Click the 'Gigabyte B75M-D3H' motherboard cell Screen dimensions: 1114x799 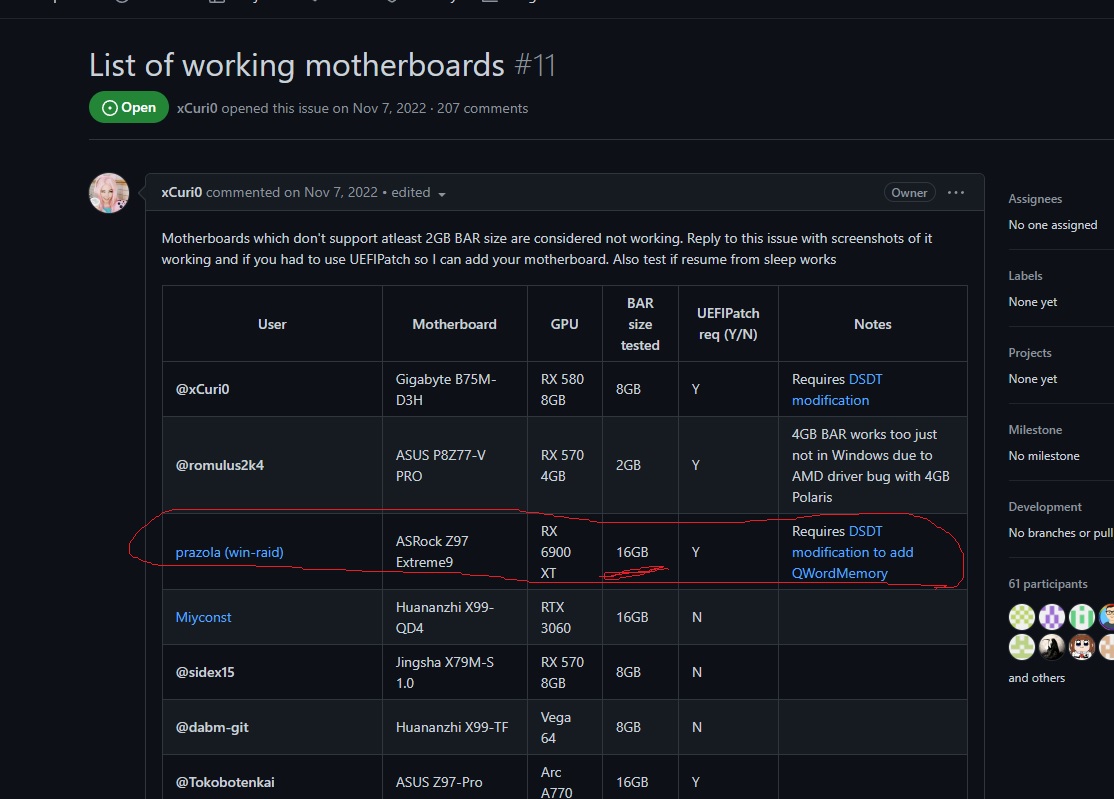point(455,389)
